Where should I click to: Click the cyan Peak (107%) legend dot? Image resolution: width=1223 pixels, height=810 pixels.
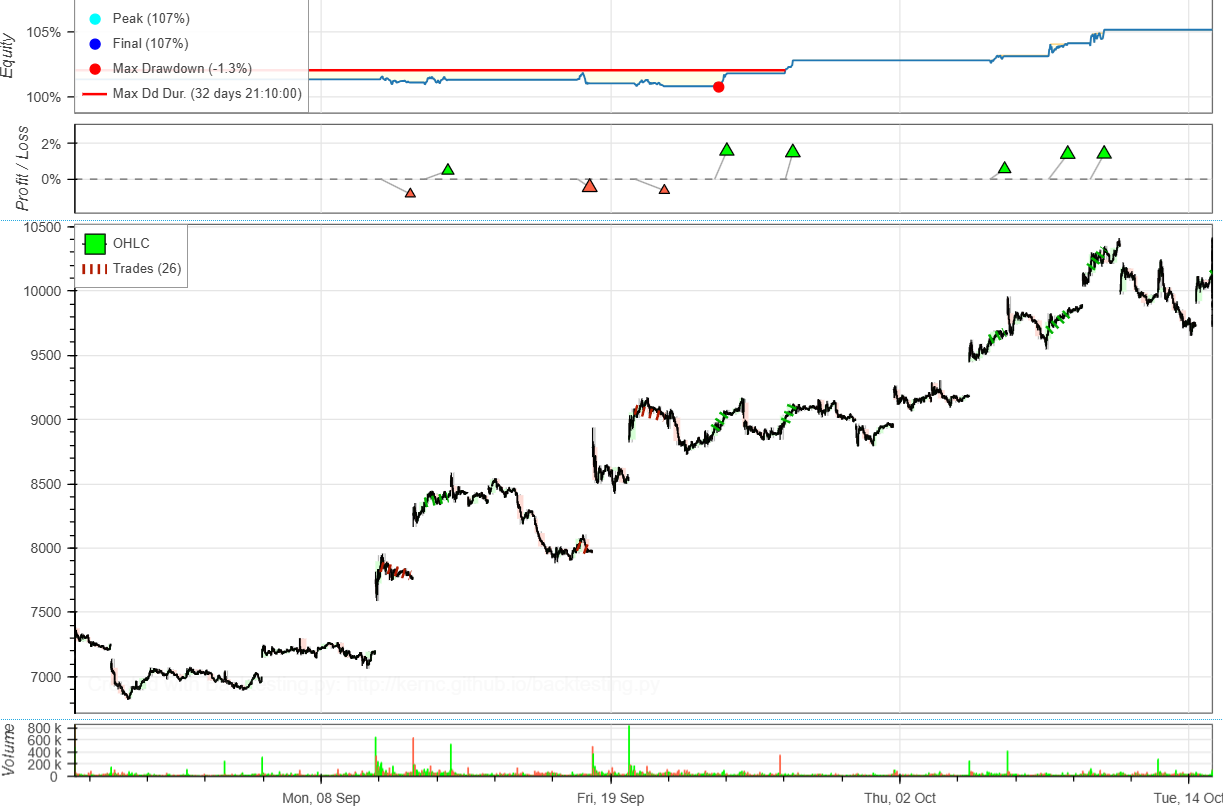pos(95,19)
